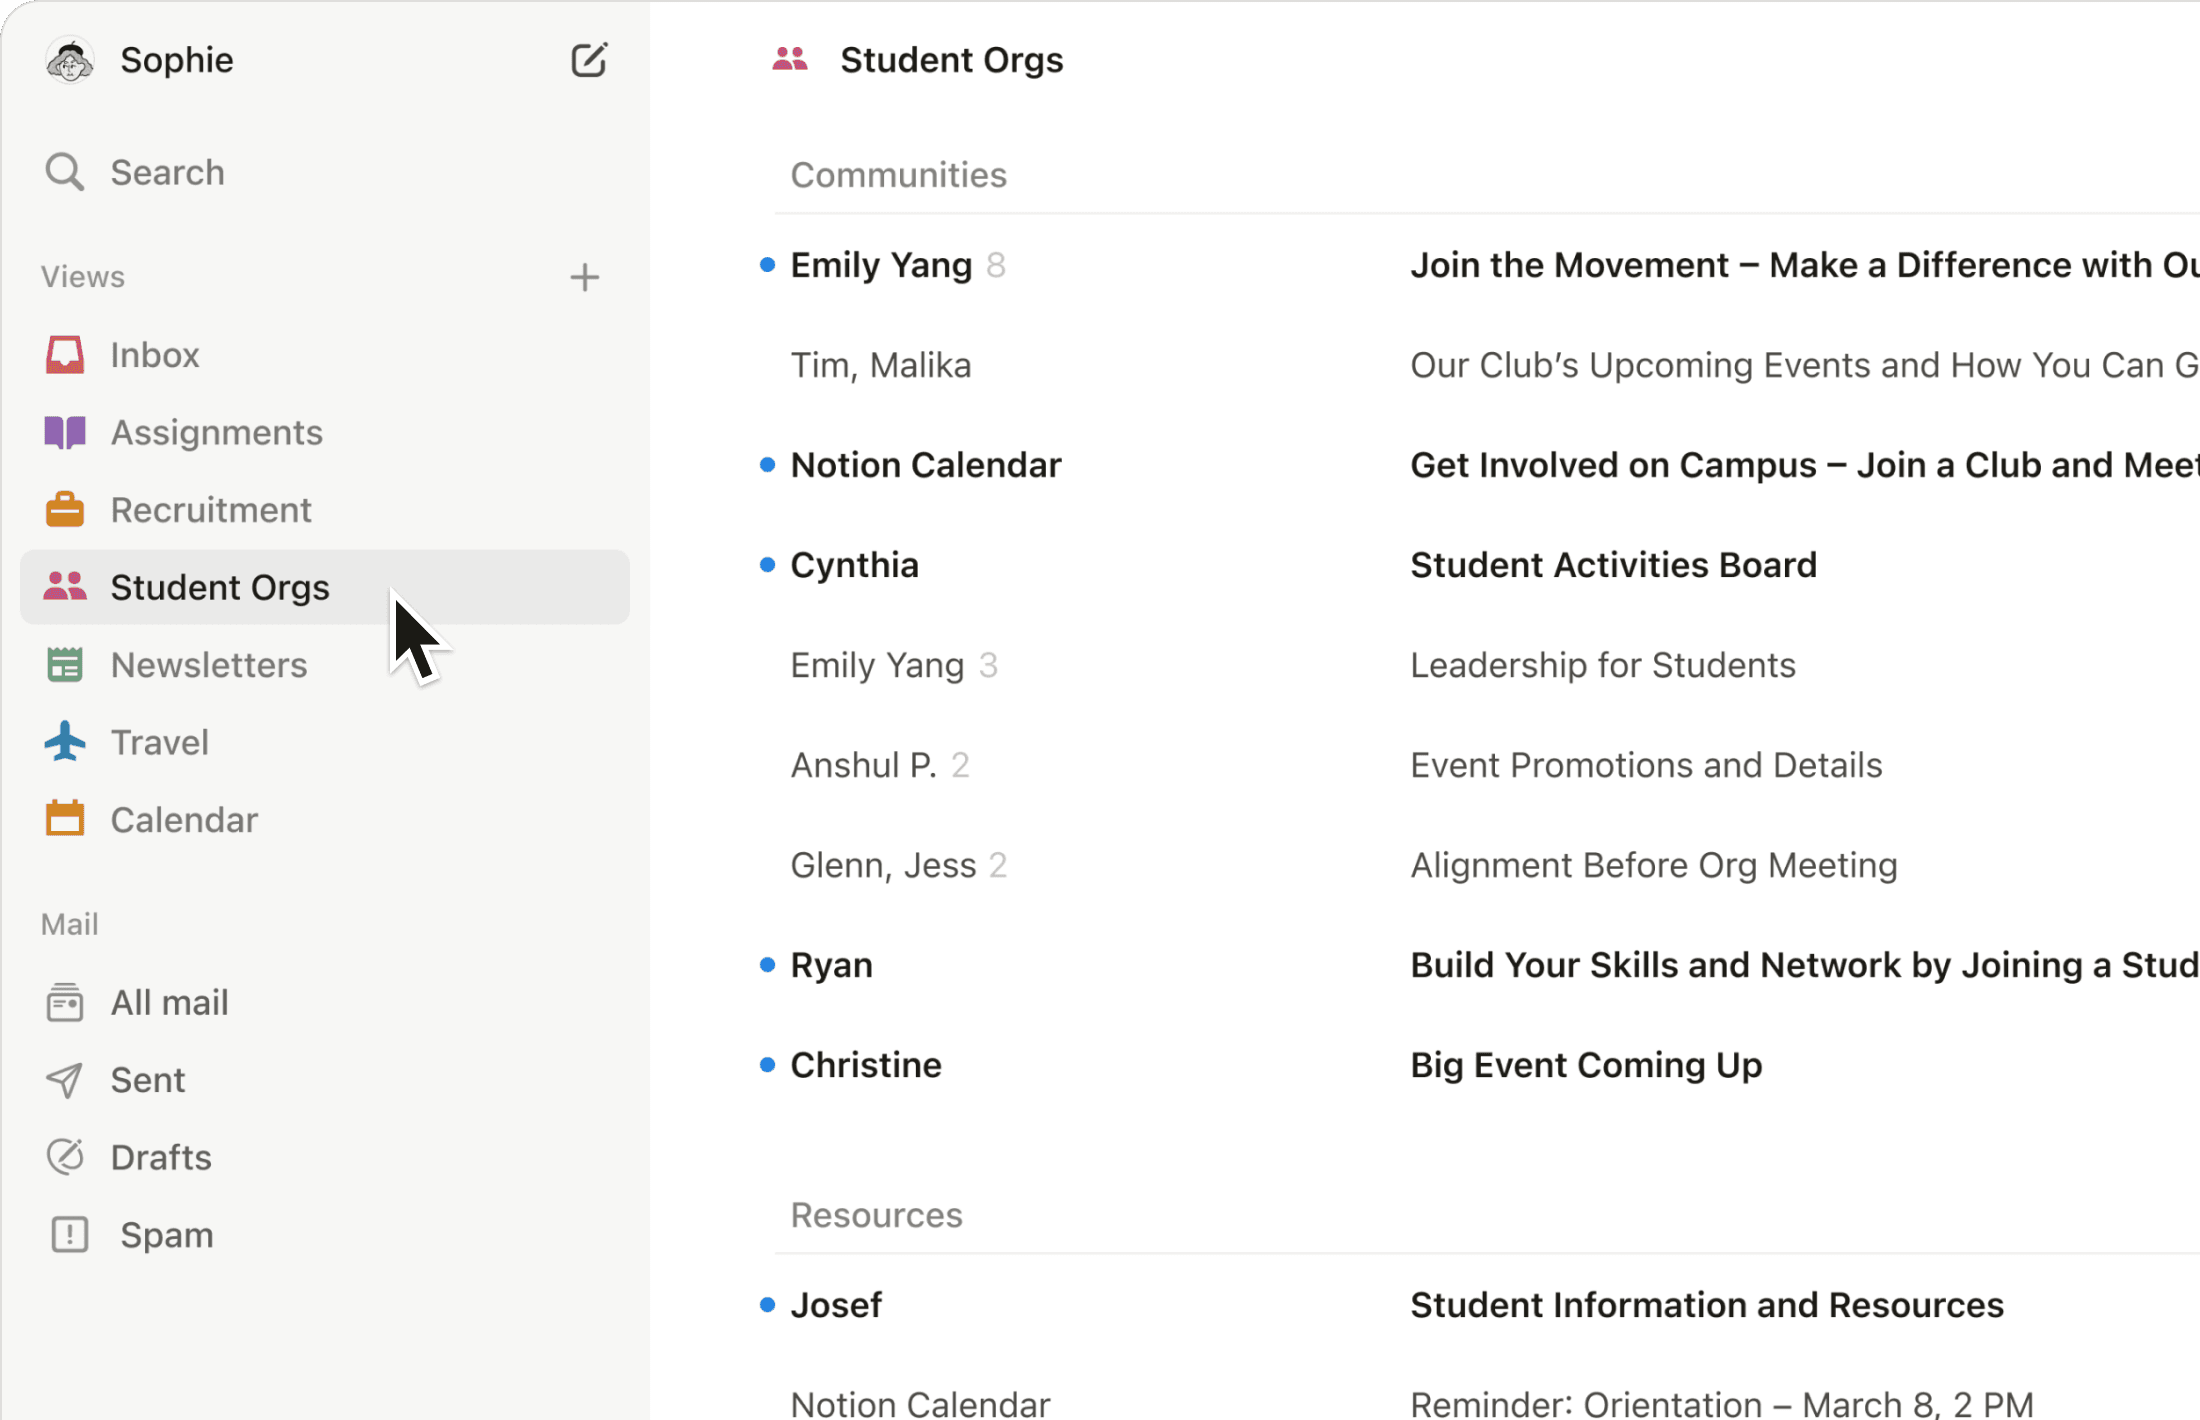
Task: Go to Drafts folder
Action: (160, 1157)
